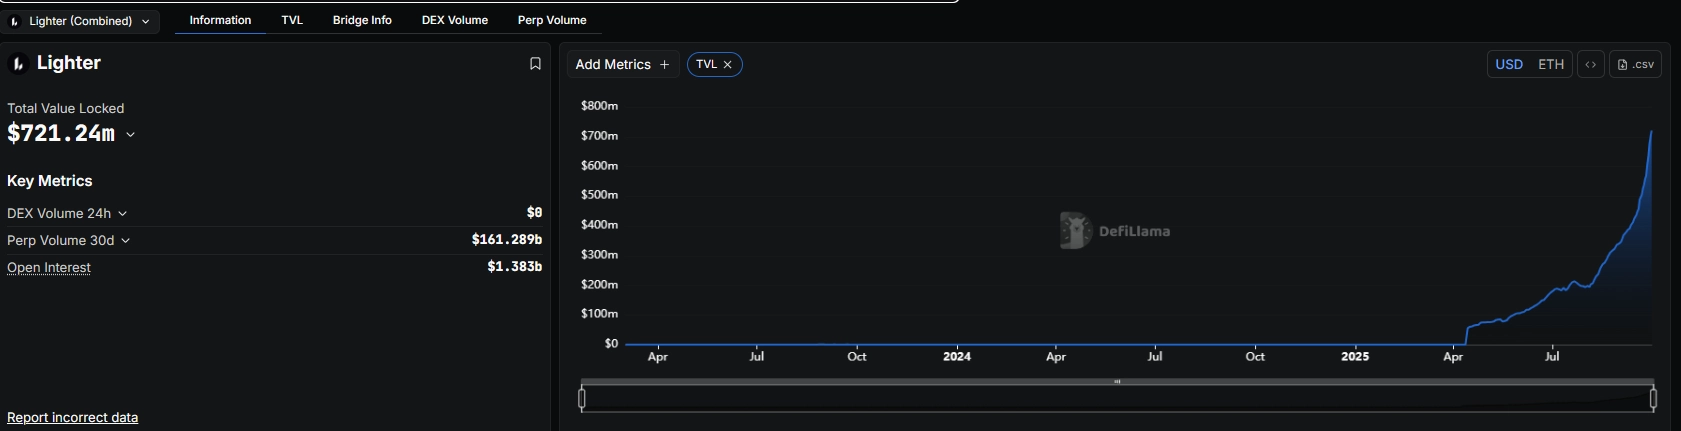Bookmark the Lighter protocol
Viewport: 1681px width, 431px height.
(x=535, y=64)
